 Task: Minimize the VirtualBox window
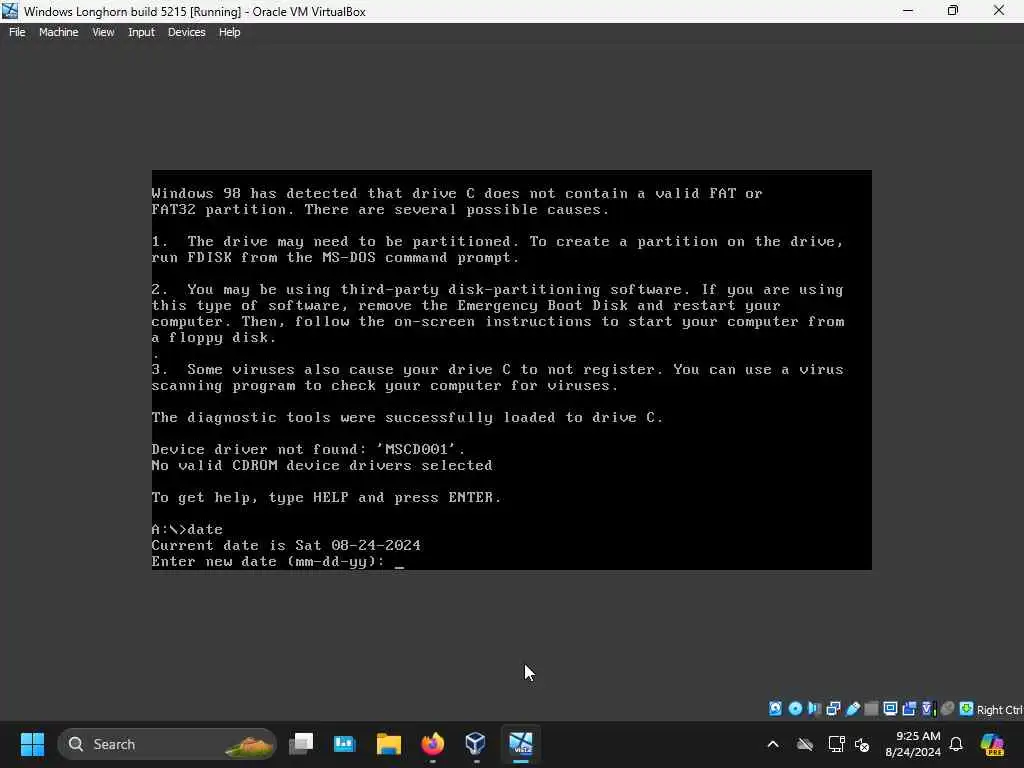(x=908, y=11)
